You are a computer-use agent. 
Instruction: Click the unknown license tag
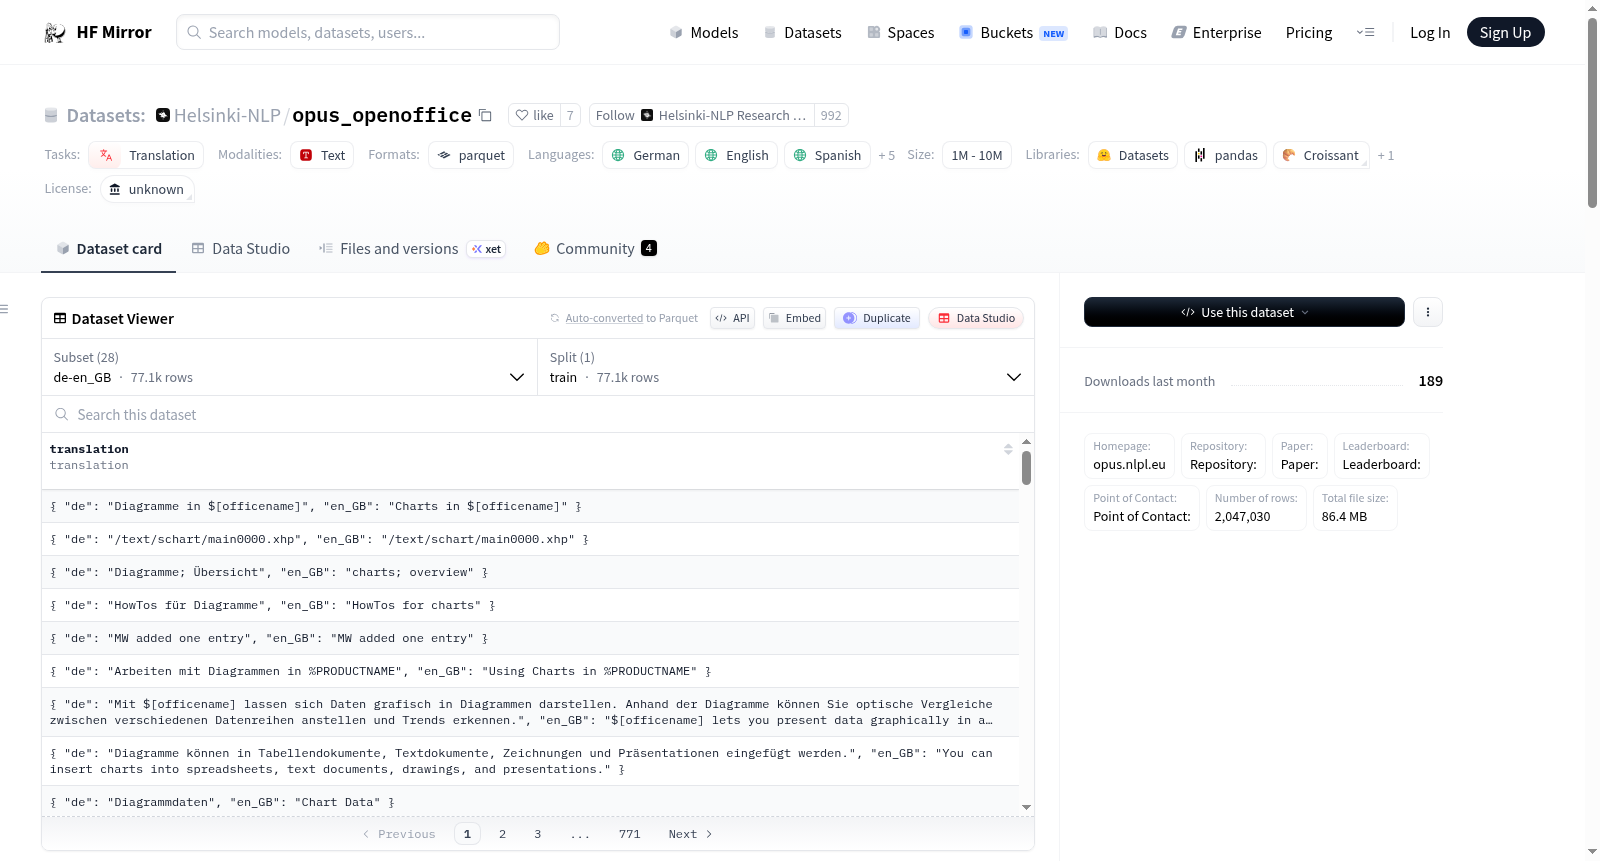point(147,189)
